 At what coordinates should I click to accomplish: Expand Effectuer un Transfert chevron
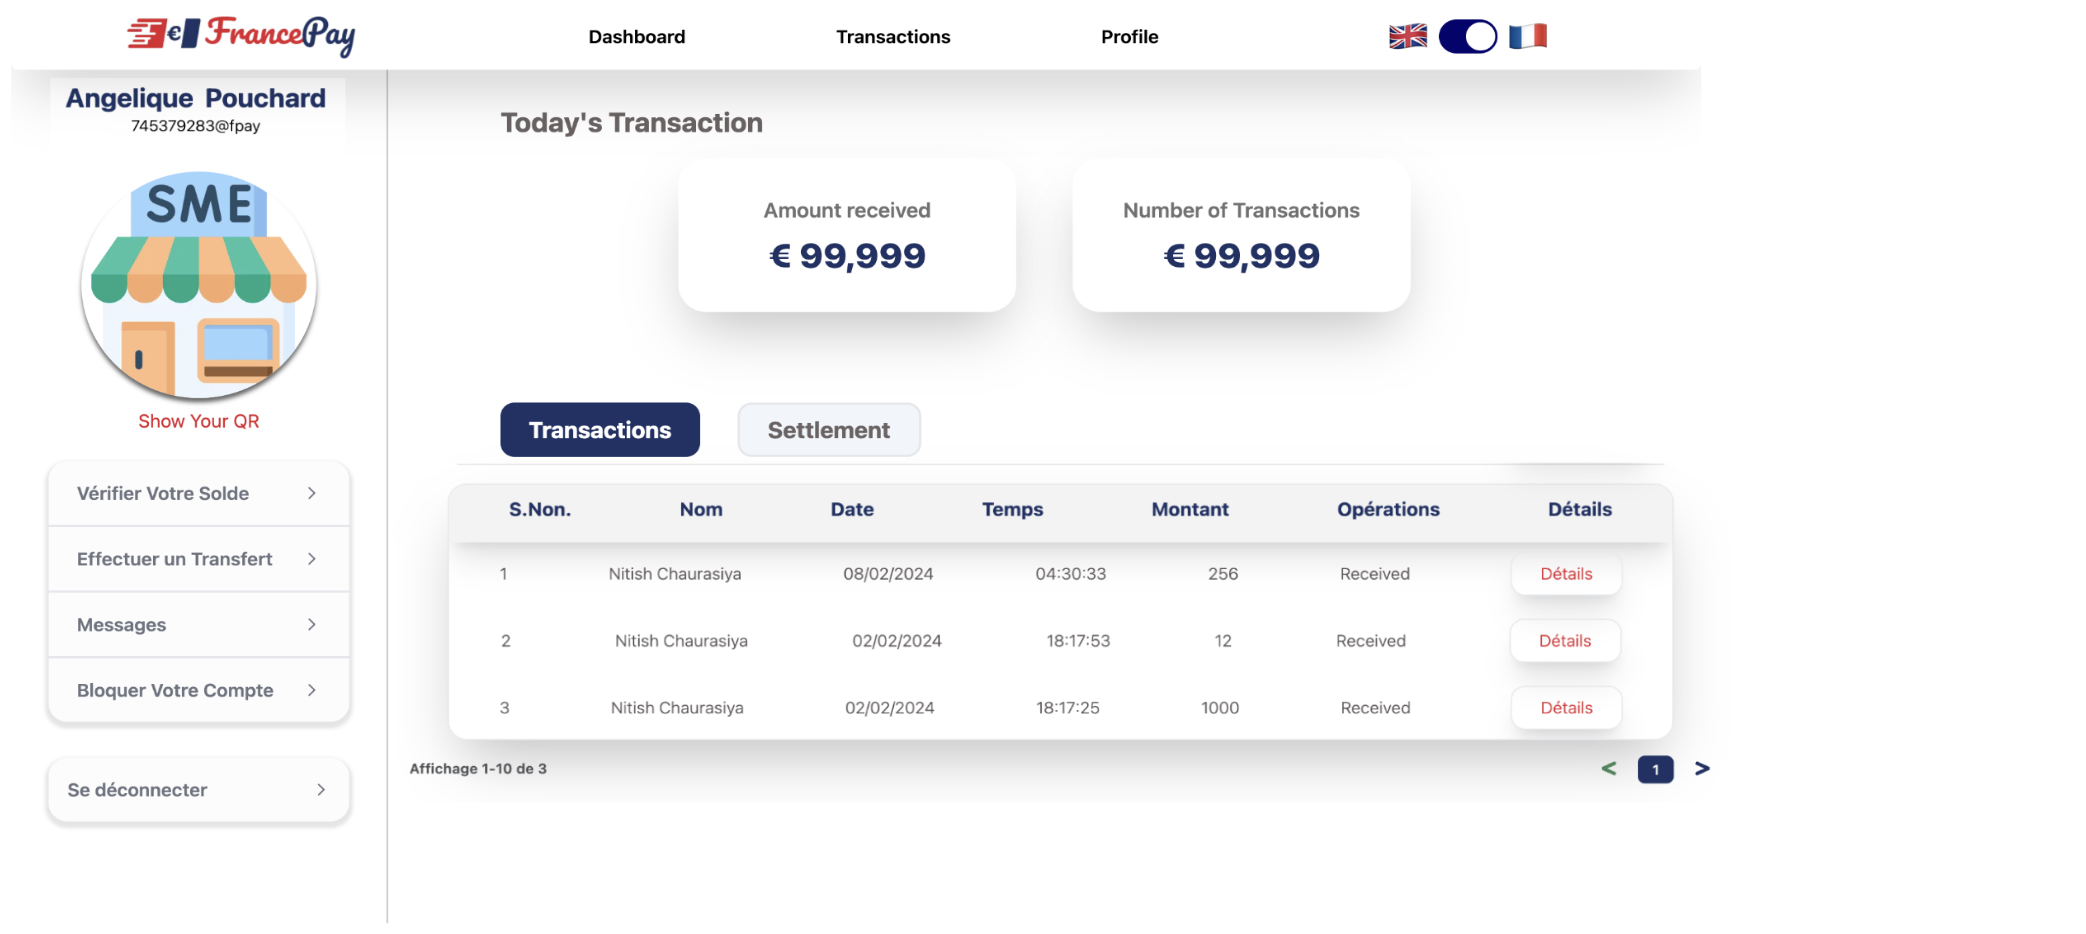pyautogui.click(x=312, y=559)
